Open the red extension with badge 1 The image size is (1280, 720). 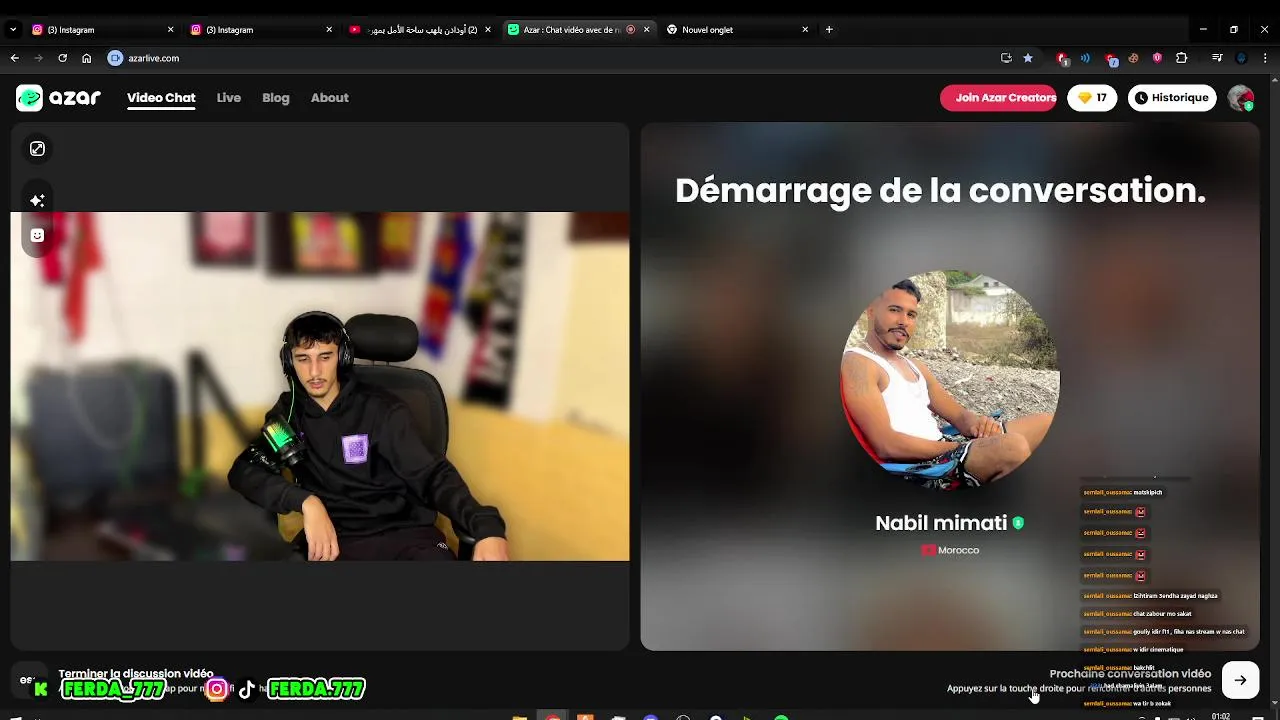click(x=1062, y=58)
